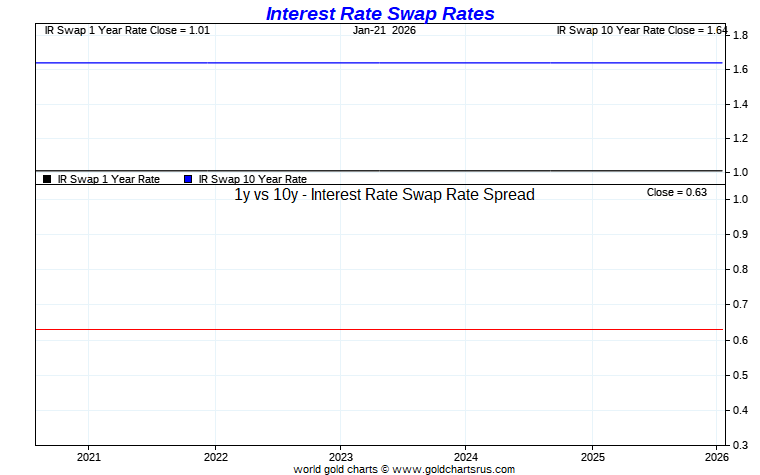Click the 0.4 y-axis value on lower chart
The image size is (760, 475).
(x=740, y=411)
